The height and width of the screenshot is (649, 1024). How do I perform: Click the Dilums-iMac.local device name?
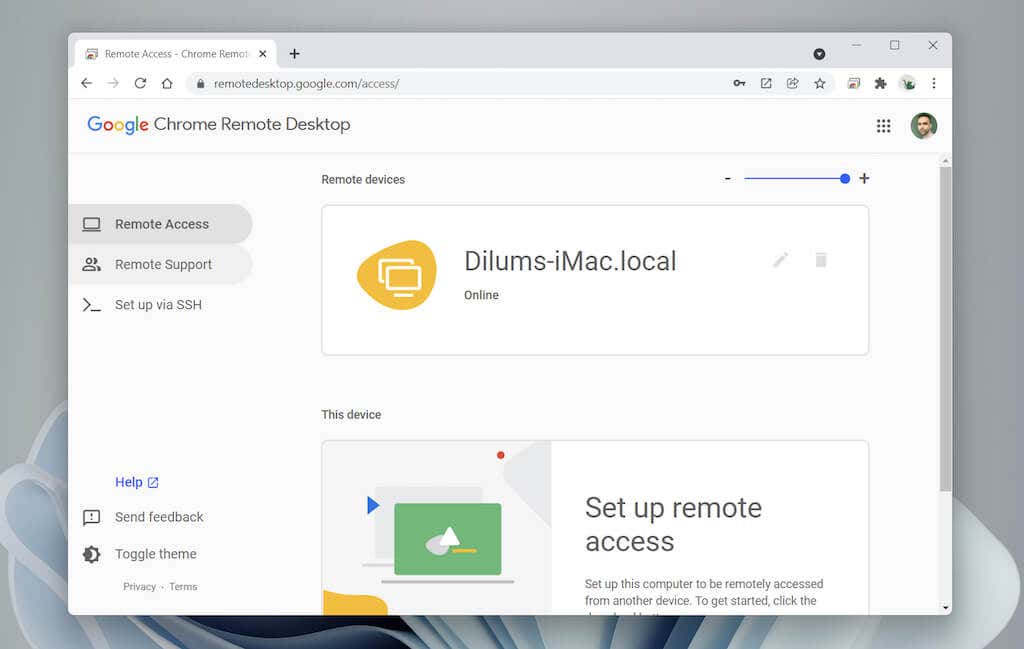point(570,261)
